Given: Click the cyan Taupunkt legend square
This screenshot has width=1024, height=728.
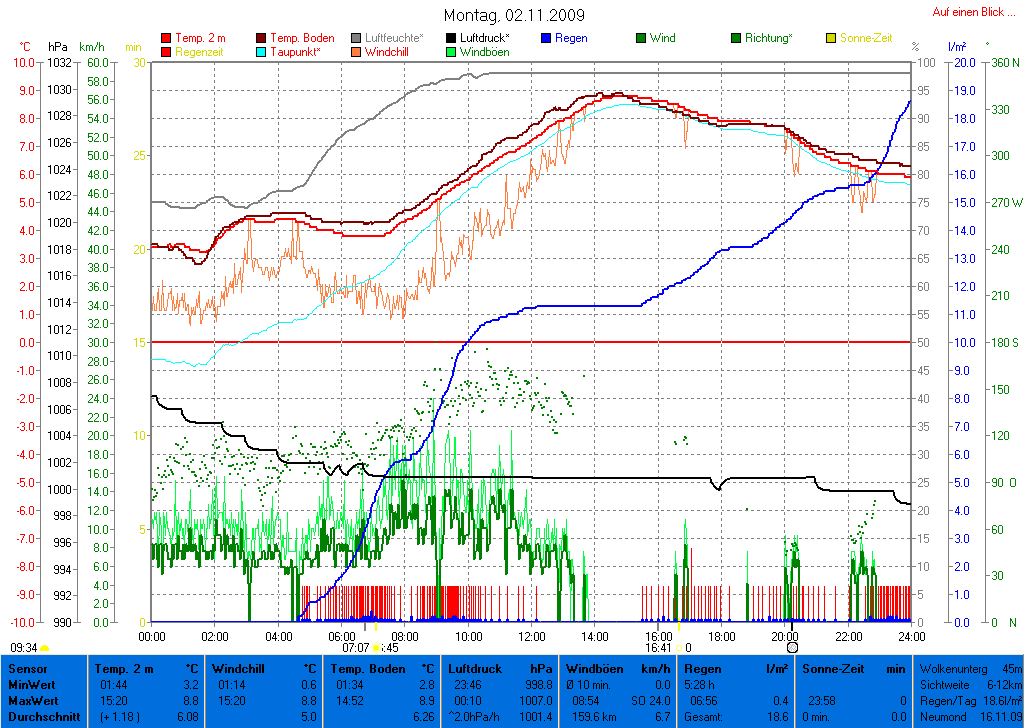Looking at the screenshot, I should [x=262, y=51].
